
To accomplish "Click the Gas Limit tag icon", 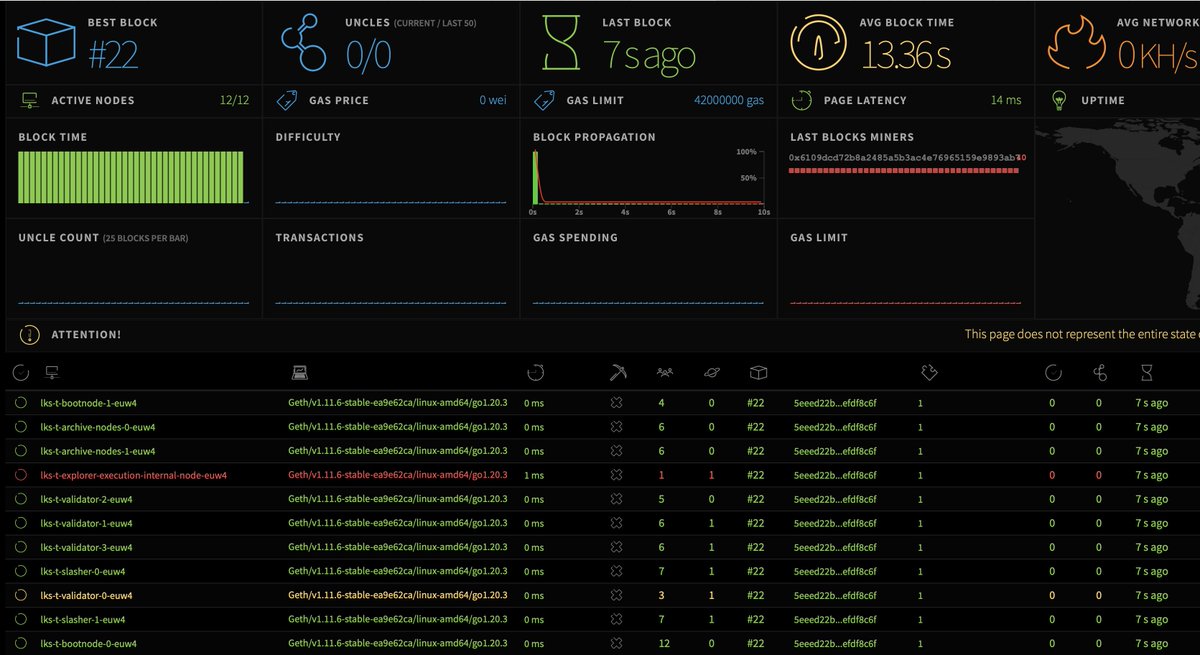I will point(544,100).
